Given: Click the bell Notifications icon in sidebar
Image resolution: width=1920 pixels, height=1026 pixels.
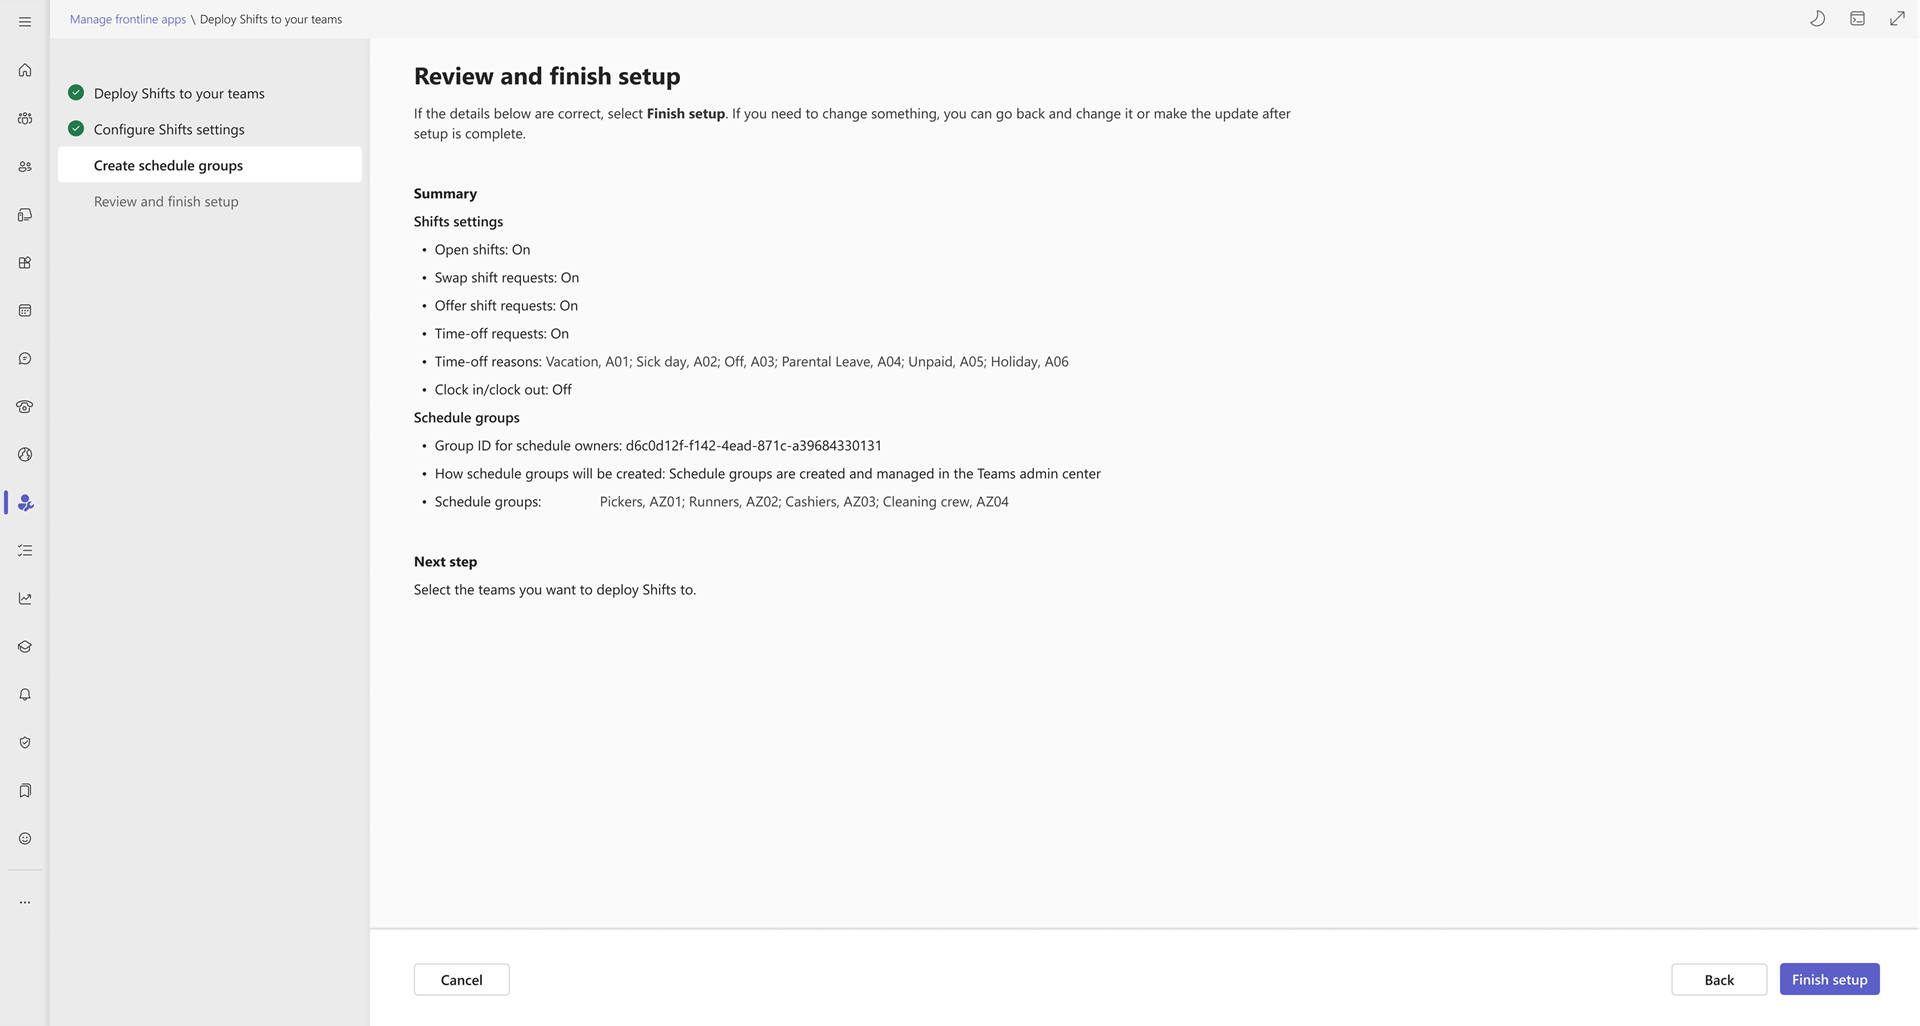Looking at the screenshot, I should coord(25,695).
